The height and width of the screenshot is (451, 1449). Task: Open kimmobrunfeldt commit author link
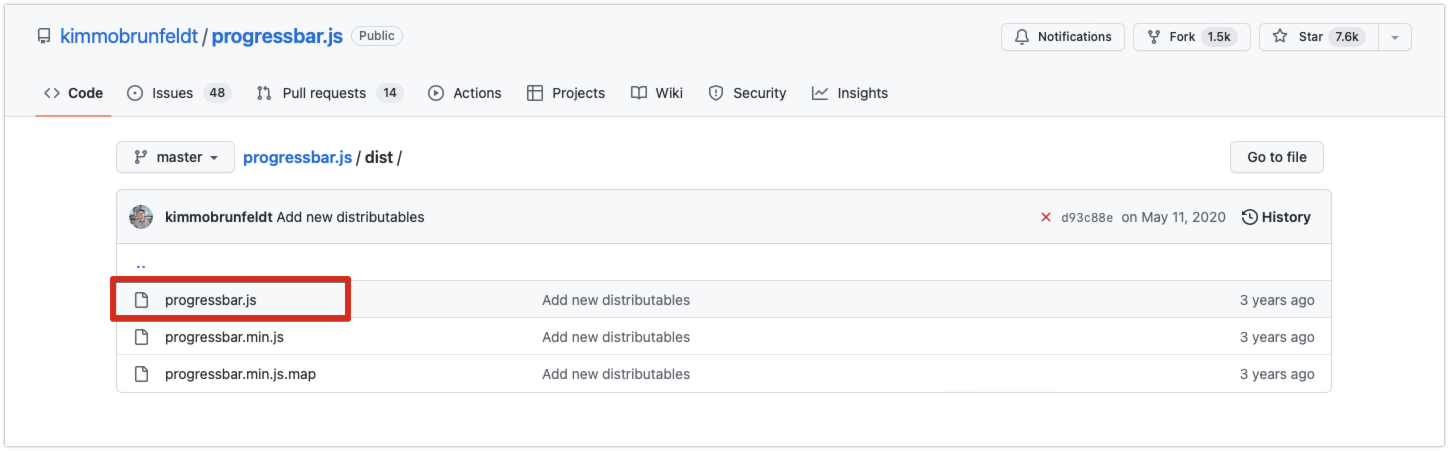click(218, 217)
